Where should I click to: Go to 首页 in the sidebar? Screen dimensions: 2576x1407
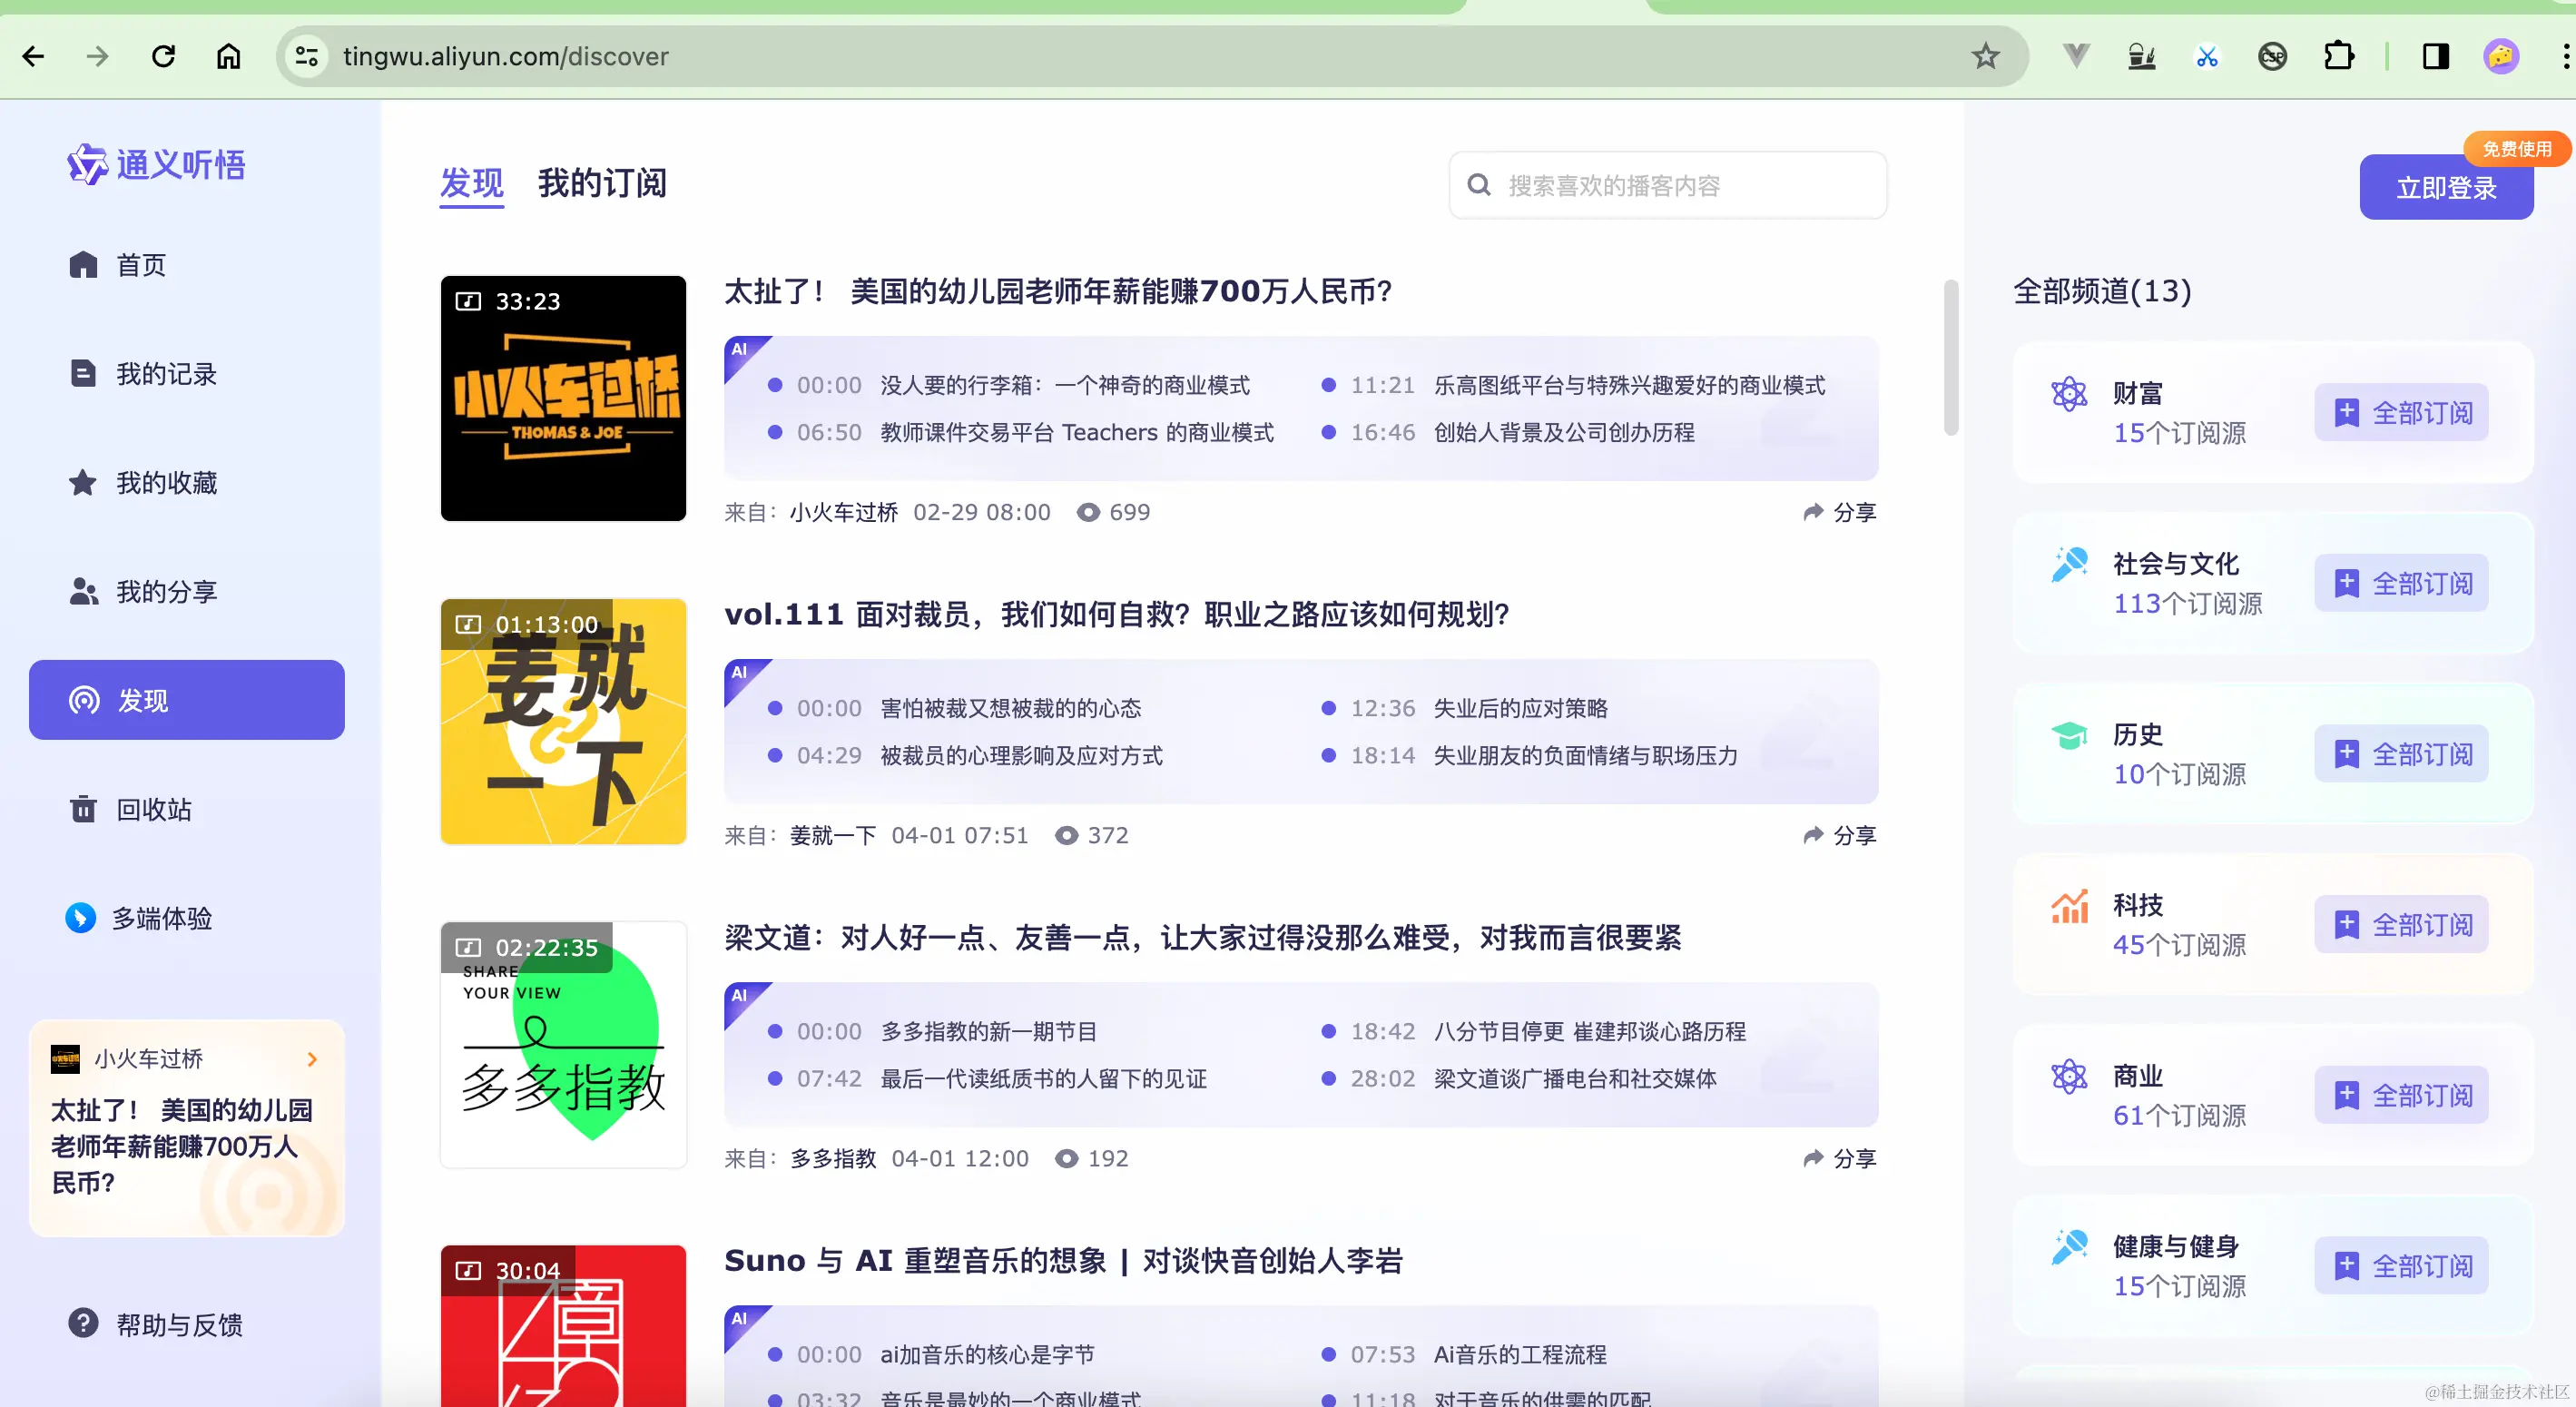187,265
